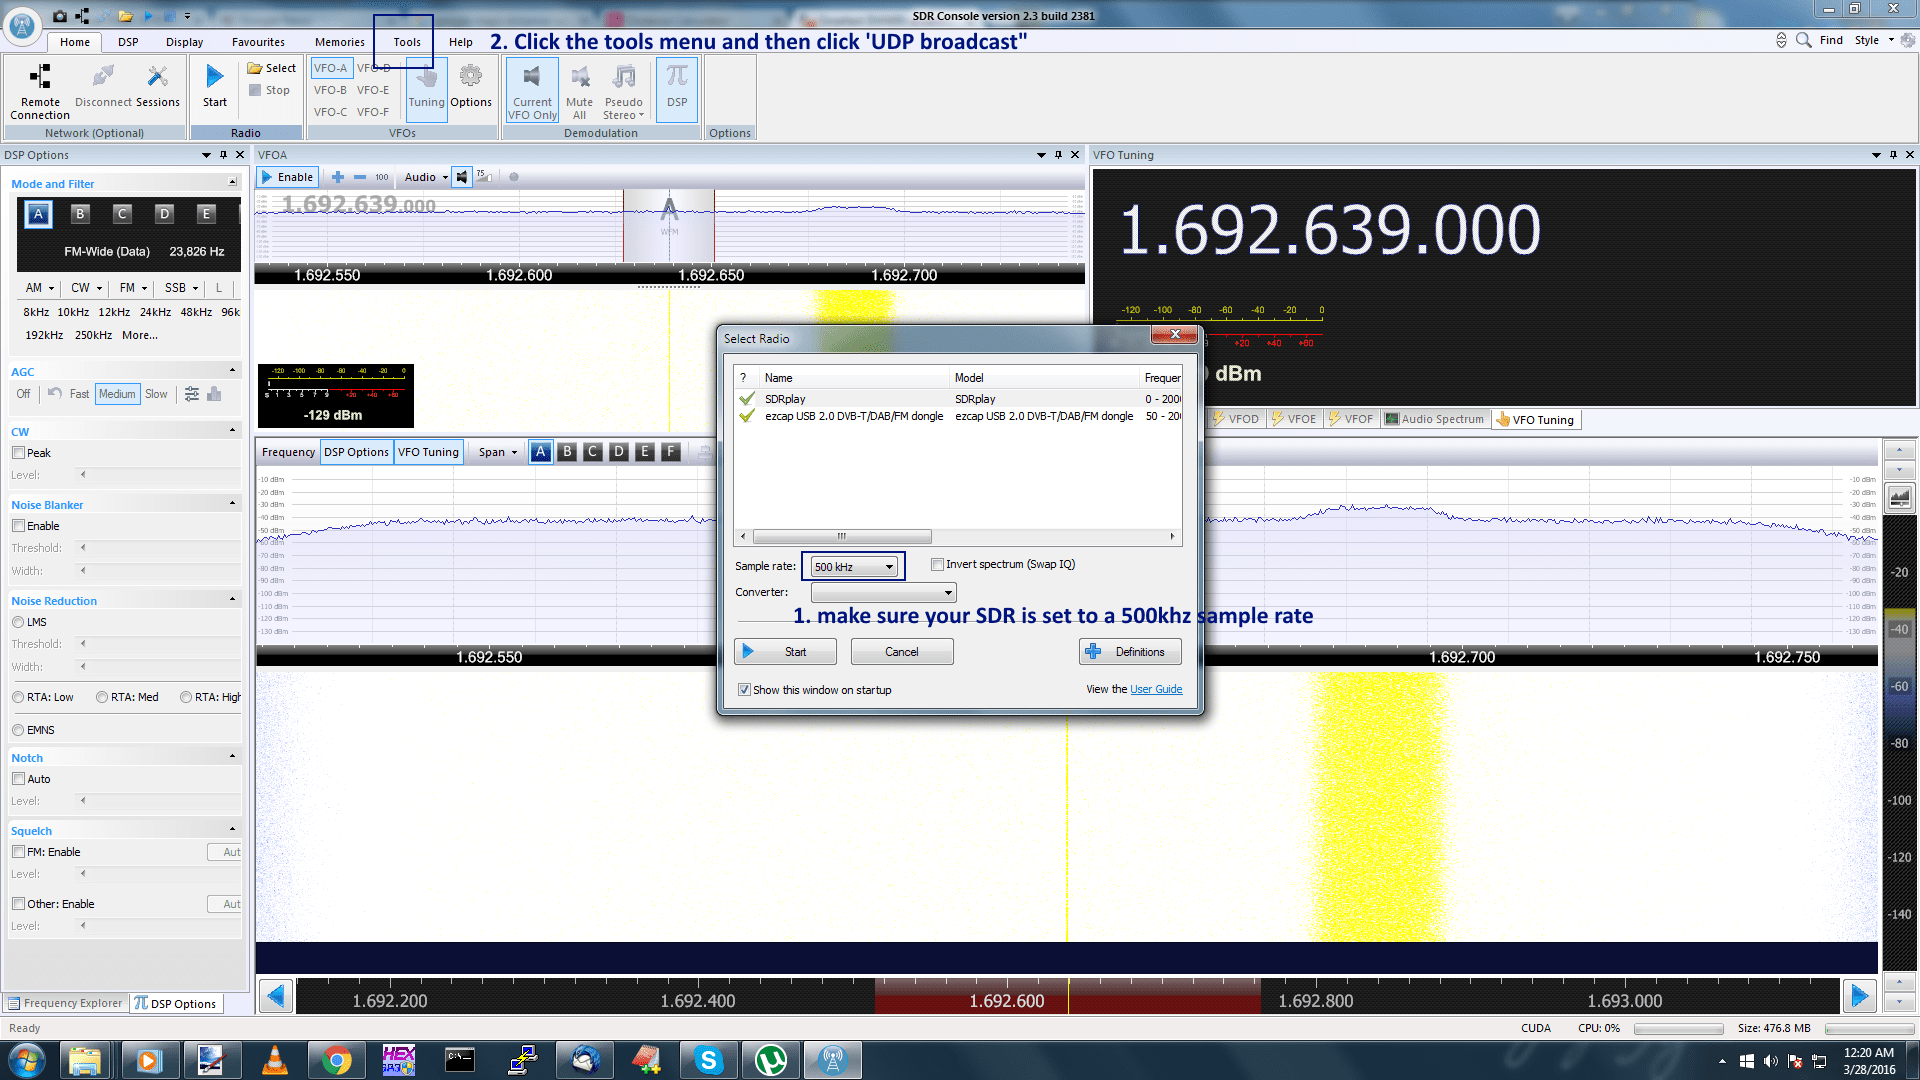1920x1080 pixels.
Task: Click the right scroll arrow of frequency bar
Action: [x=1860, y=996]
